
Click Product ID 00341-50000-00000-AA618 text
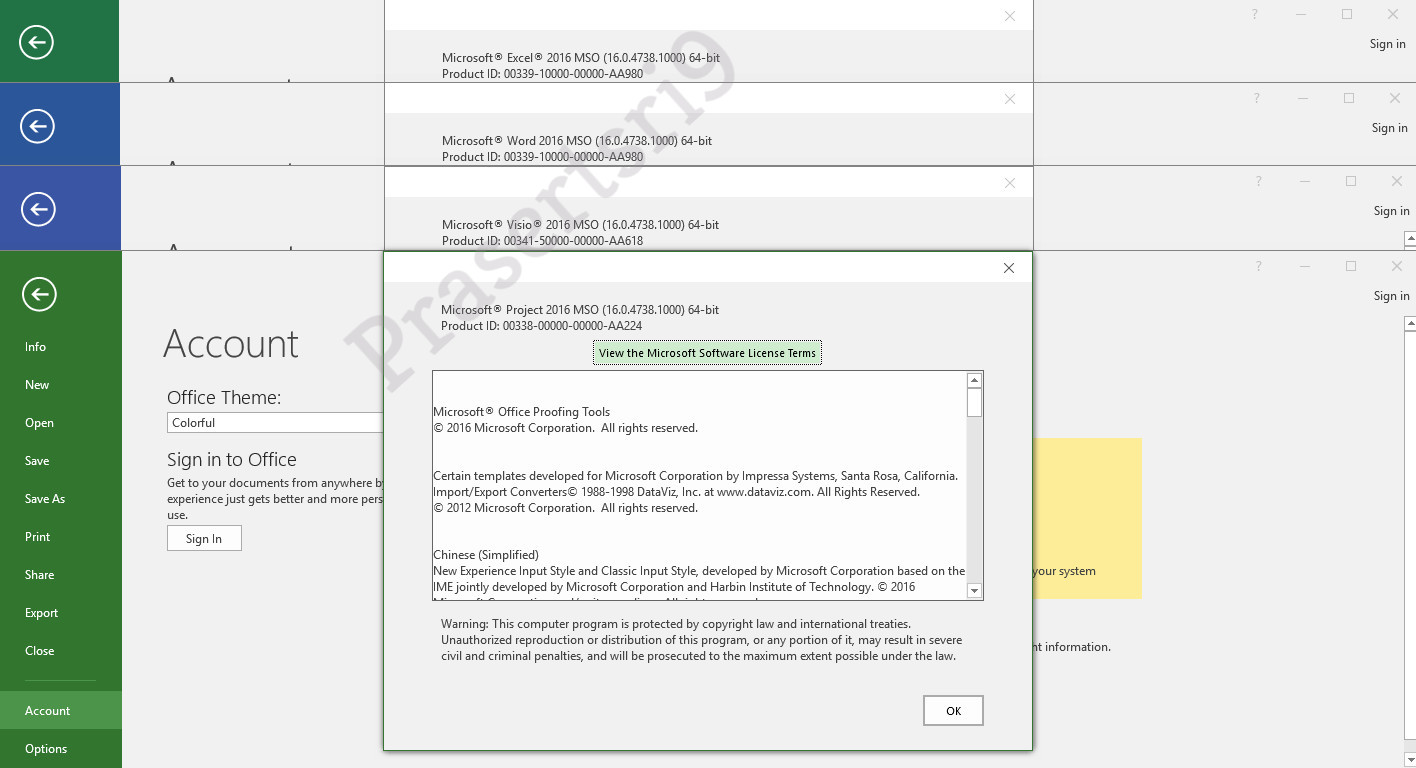click(542, 241)
